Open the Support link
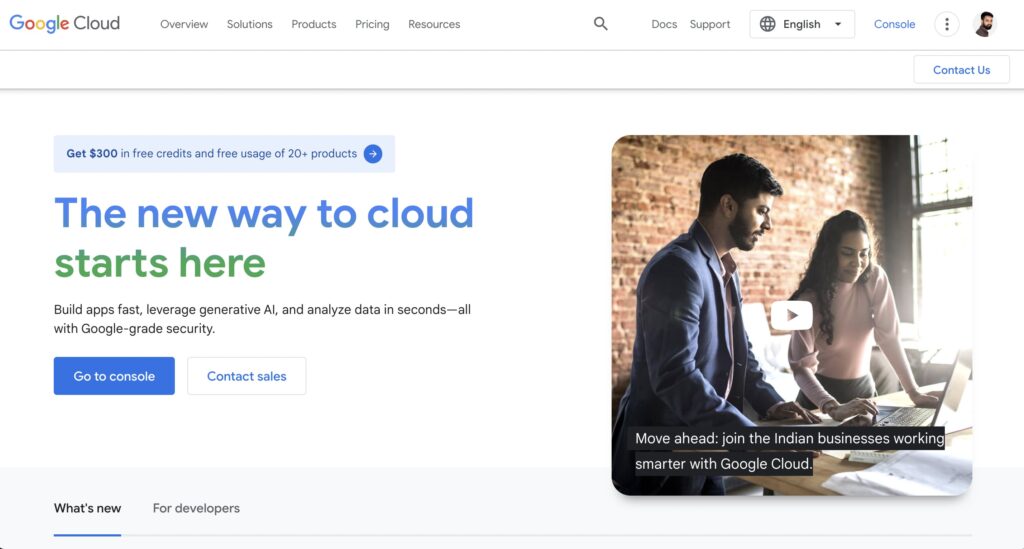 [x=710, y=24]
